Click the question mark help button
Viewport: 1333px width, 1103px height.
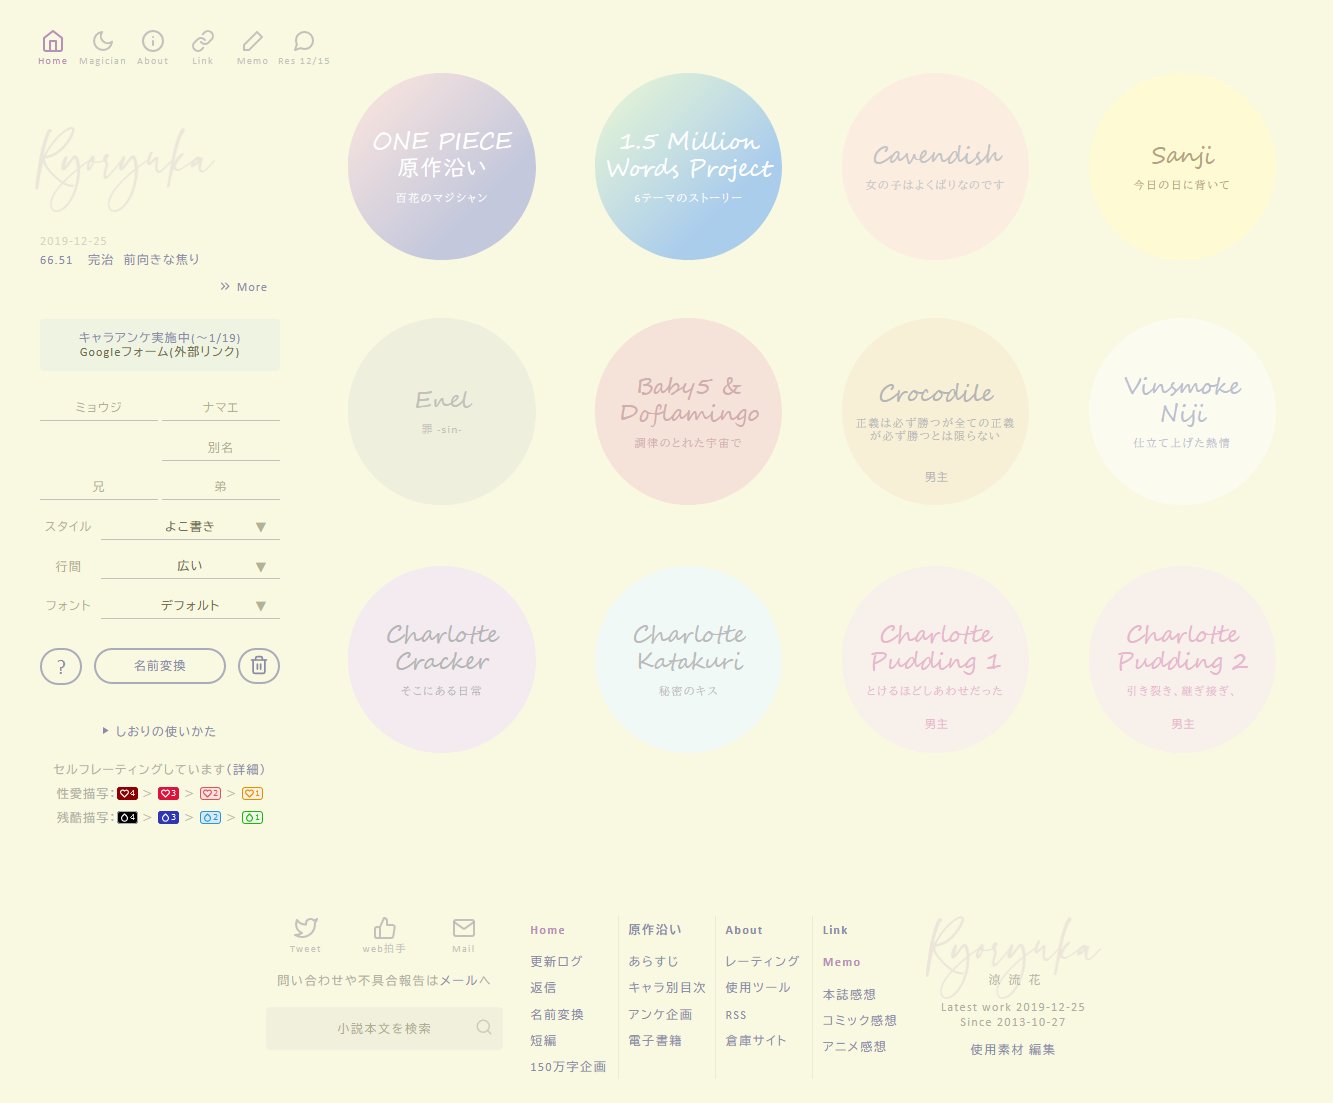point(61,666)
